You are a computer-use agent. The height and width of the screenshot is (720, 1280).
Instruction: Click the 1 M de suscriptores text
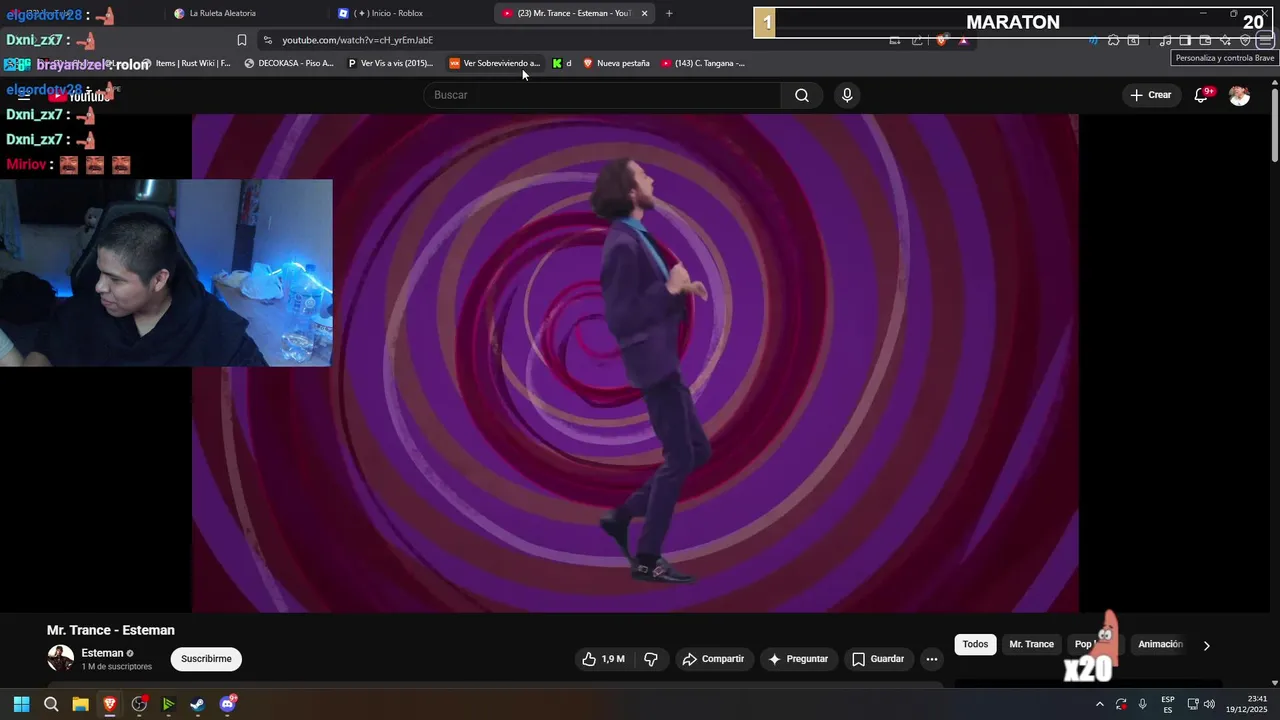[x=116, y=667]
